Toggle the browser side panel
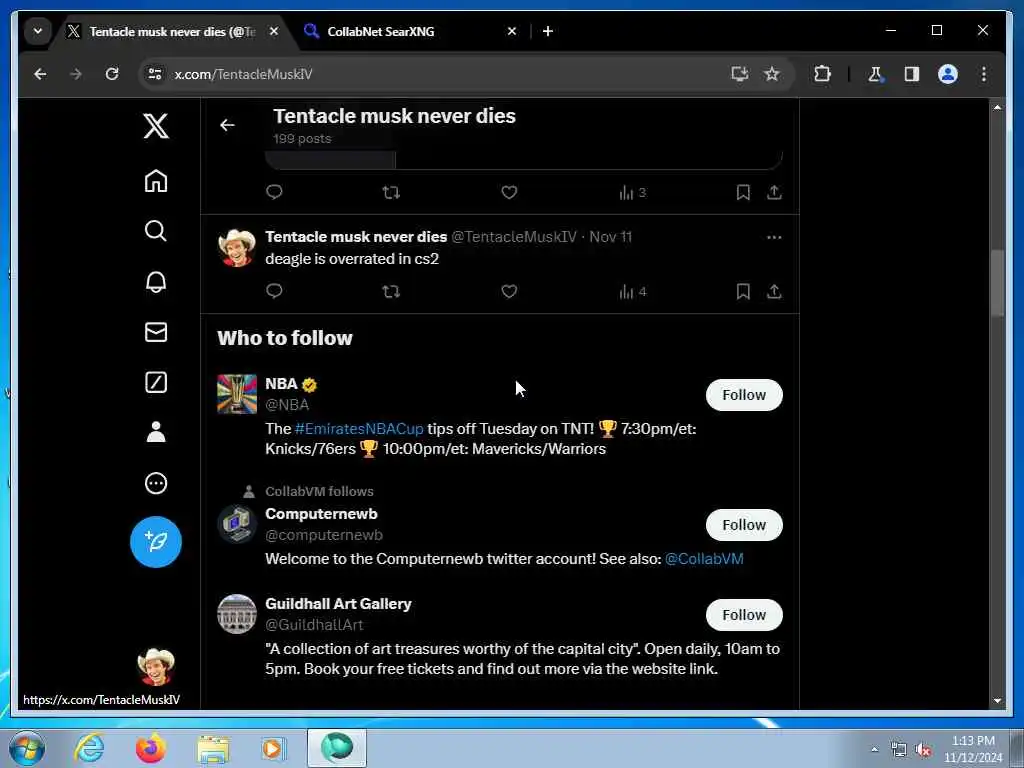Image resolution: width=1024 pixels, height=768 pixels. tap(912, 74)
